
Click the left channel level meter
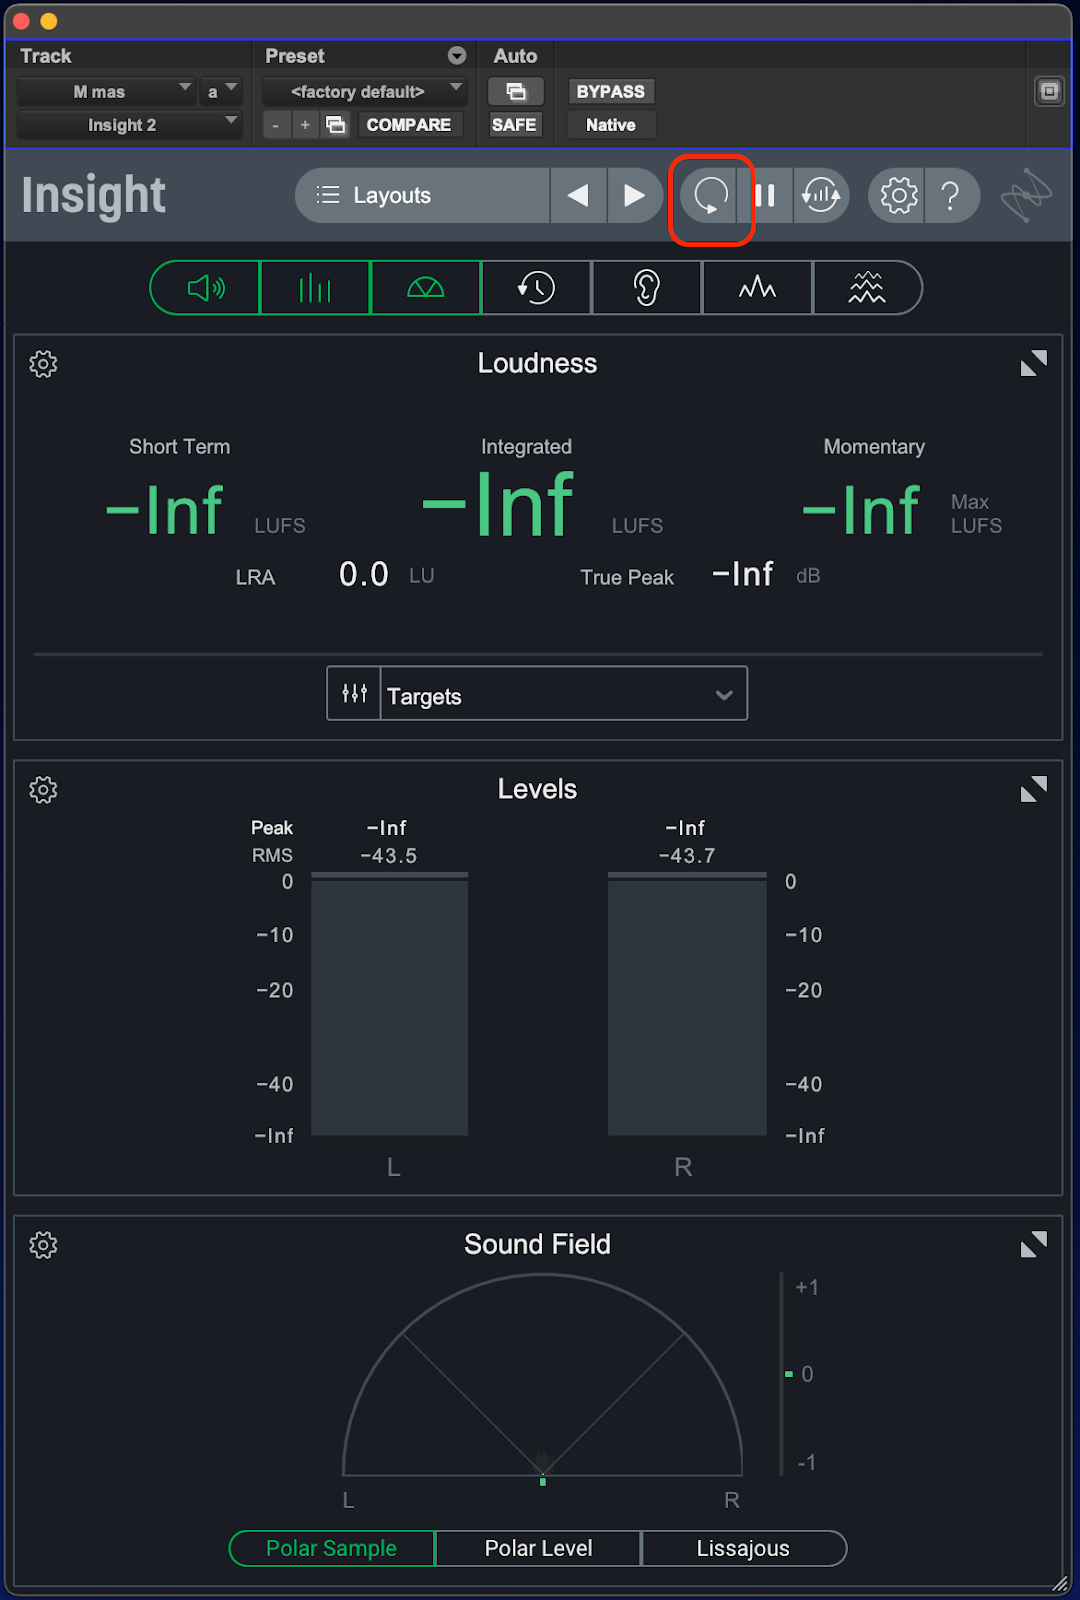(390, 1004)
